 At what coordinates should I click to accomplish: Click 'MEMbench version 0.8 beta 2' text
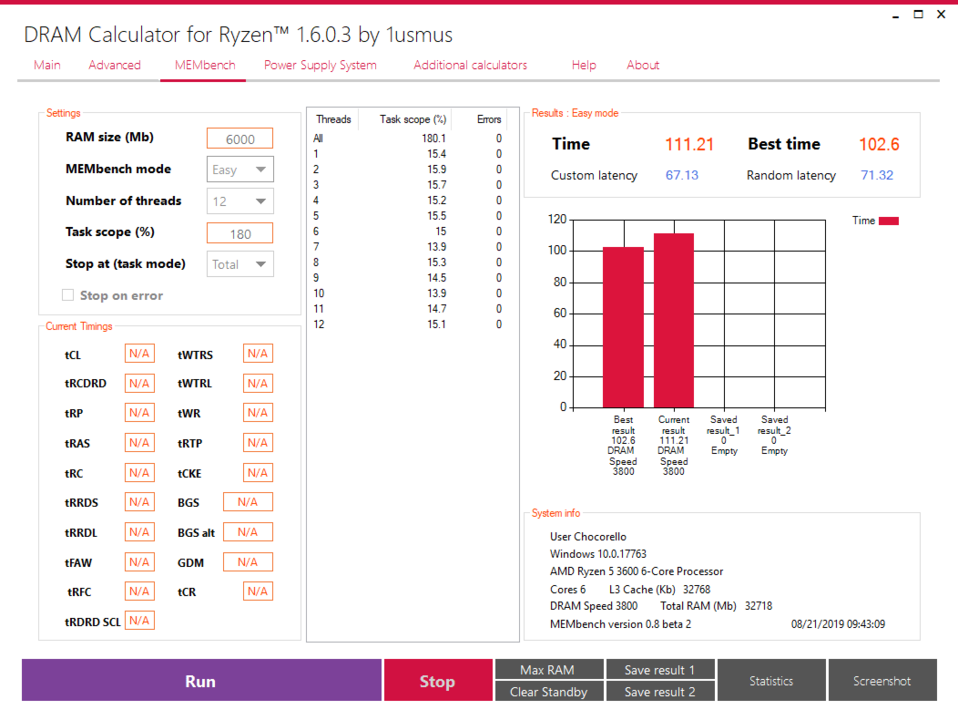620,624
